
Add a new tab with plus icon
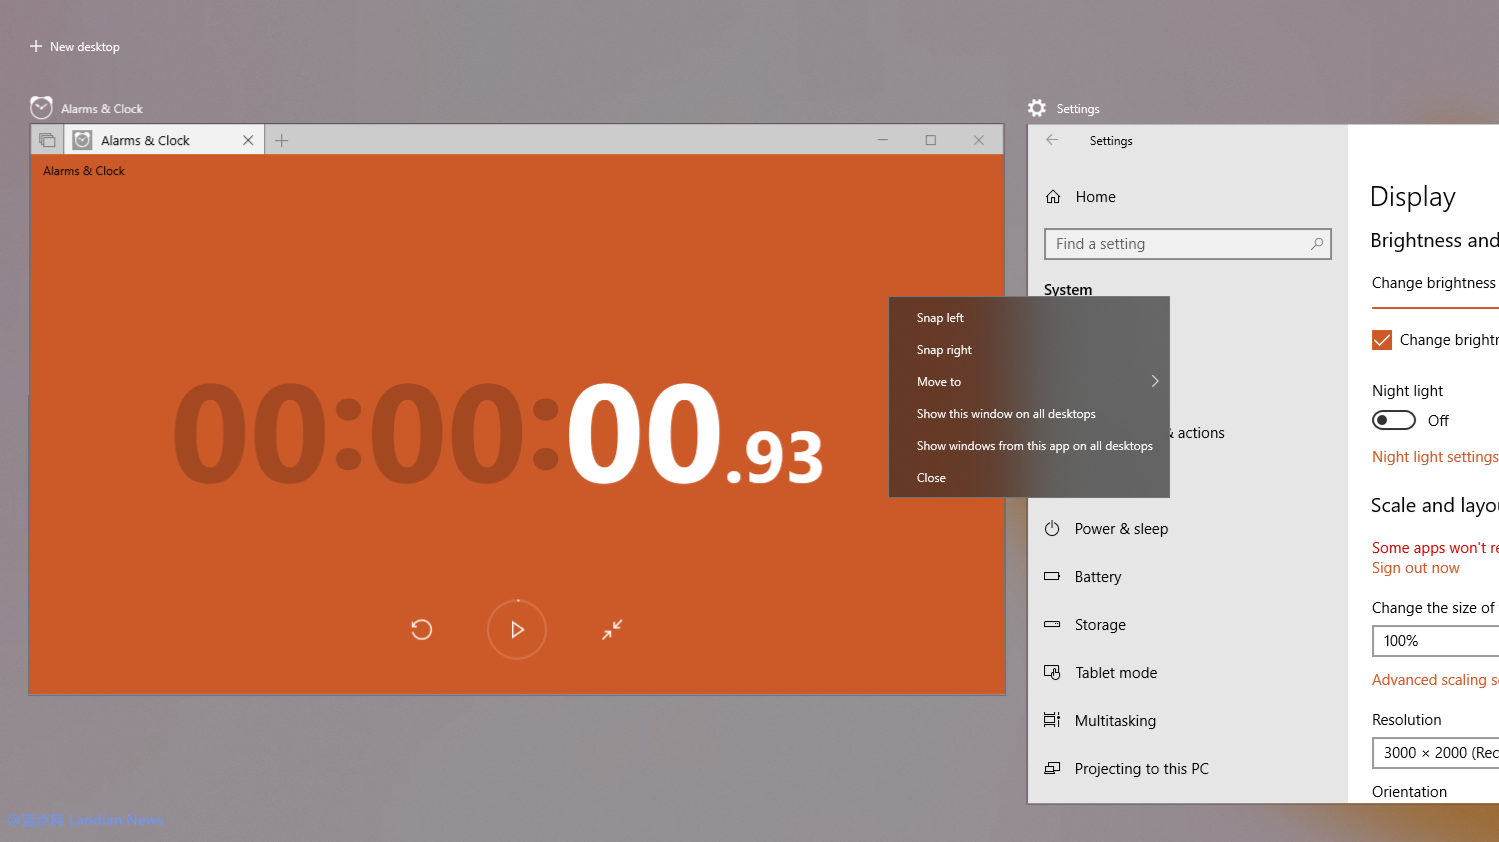point(282,140)
